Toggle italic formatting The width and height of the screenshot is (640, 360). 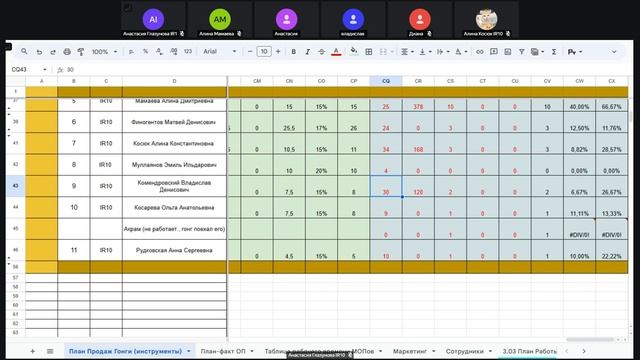(x=307, y=52)
